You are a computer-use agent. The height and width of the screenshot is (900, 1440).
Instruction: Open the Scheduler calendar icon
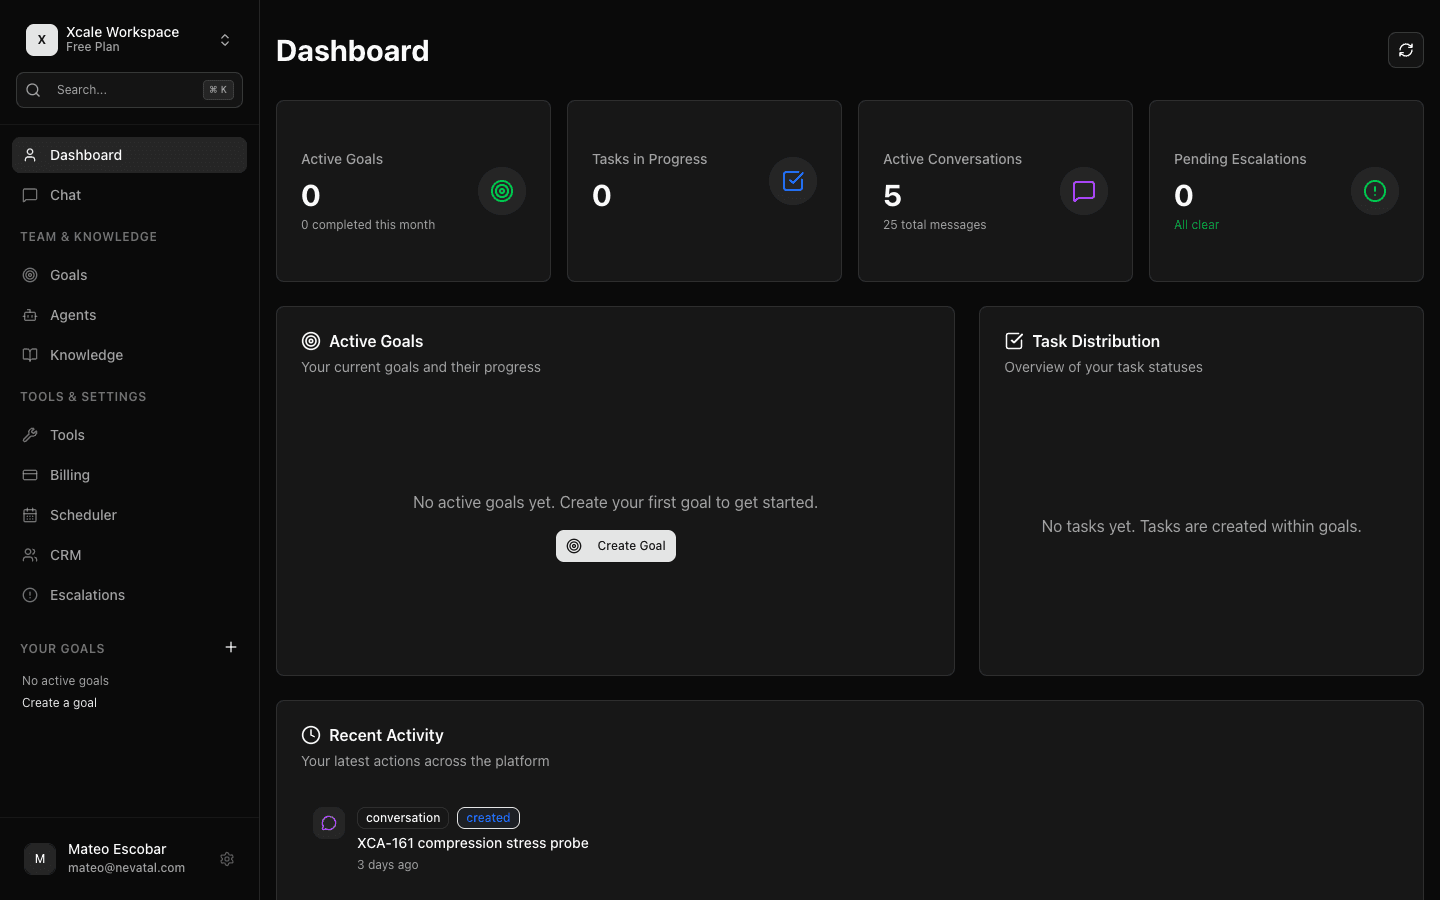tap(30, 515)
